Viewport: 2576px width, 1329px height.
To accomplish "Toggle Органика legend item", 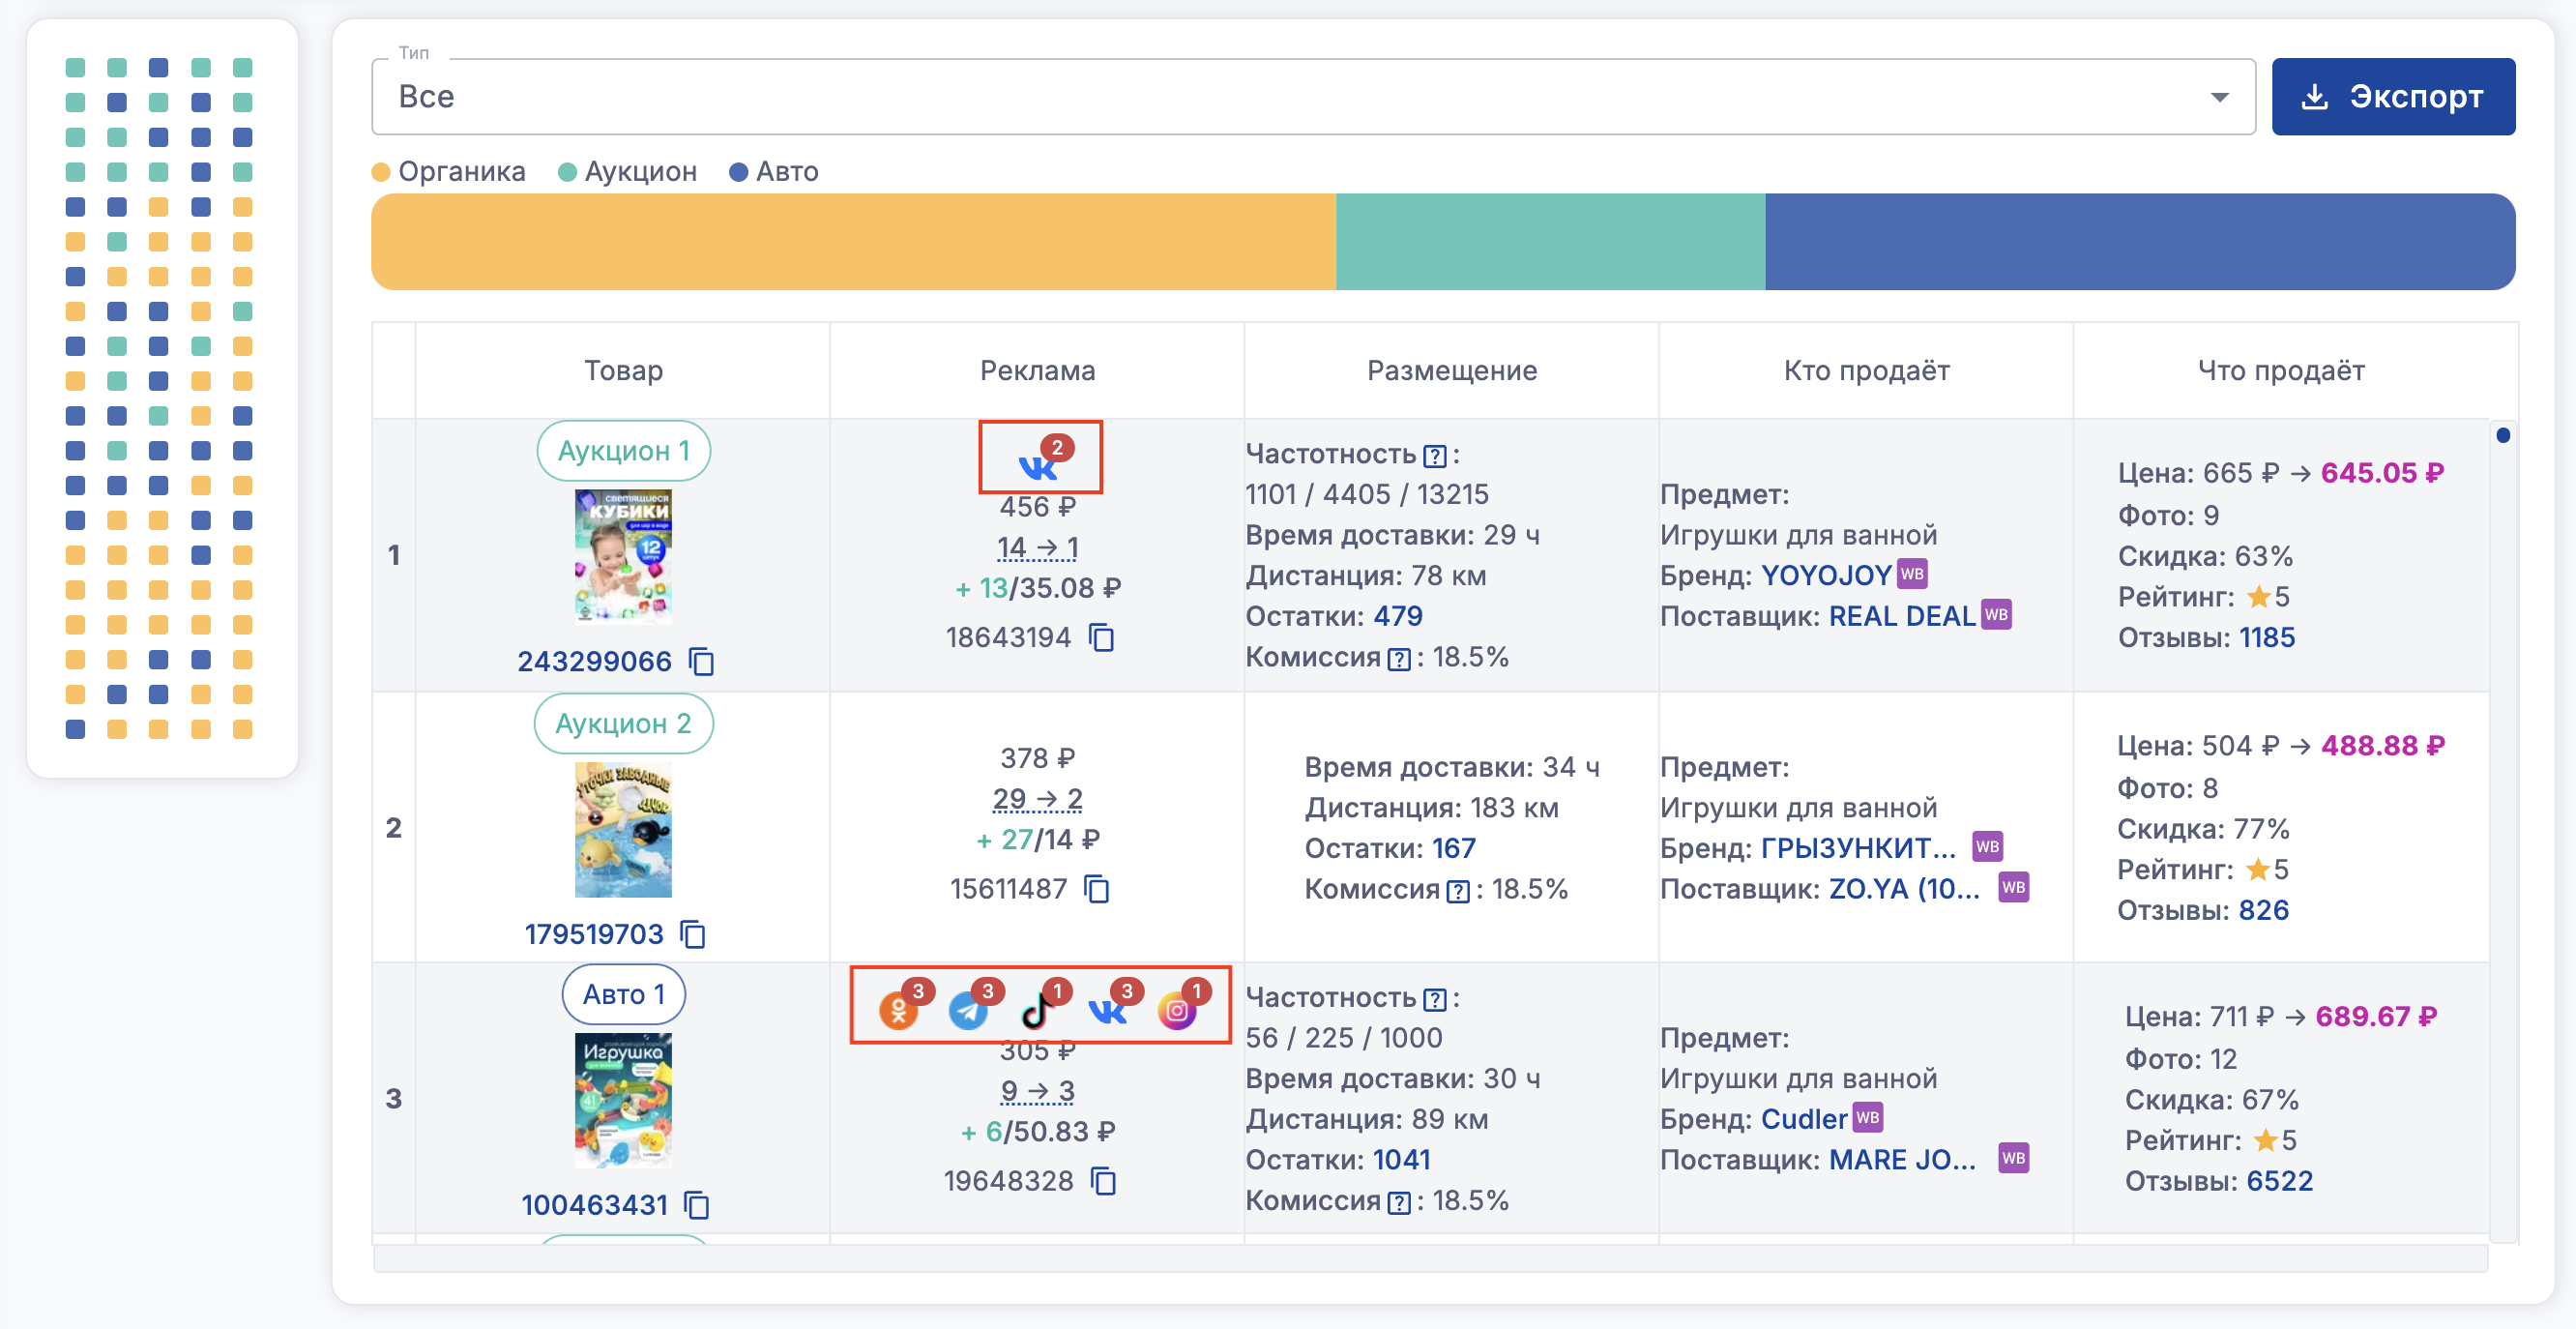I will pyautogui.click(x=449, y=172).
